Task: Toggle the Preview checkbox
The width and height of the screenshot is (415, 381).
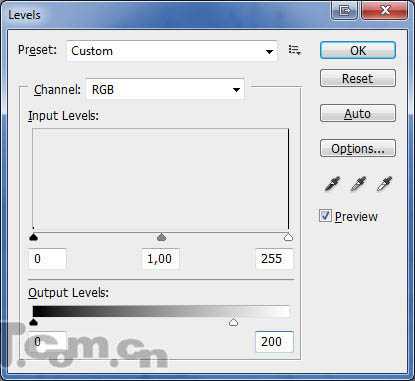Action: pyautogui.click(x=325, y=216)
